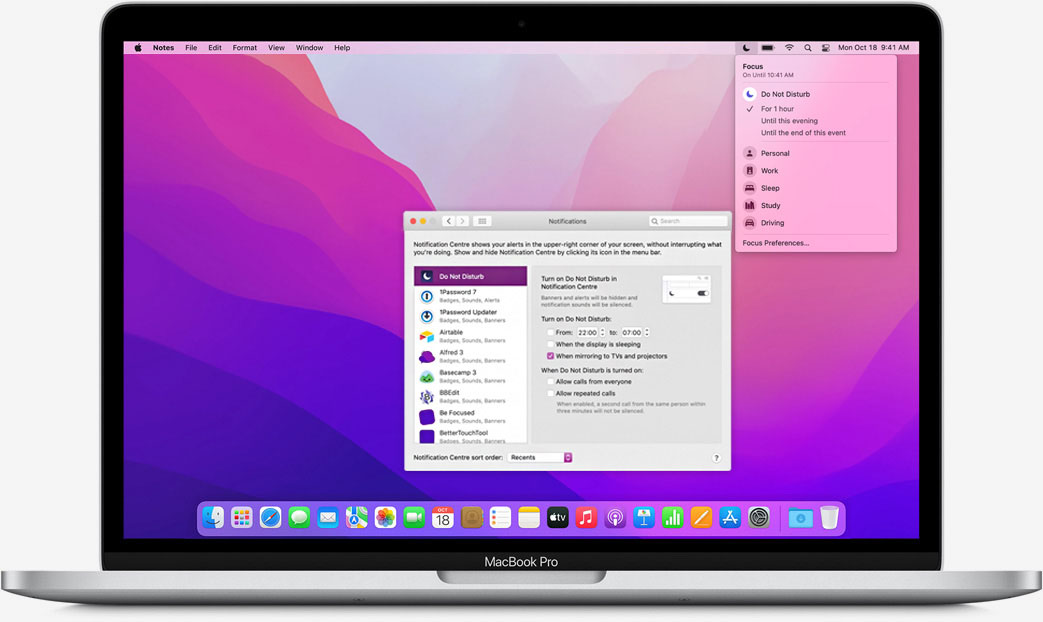Open the Podcasts app in the Dock
Screen dimensions: 1043x622
[615, 517]
